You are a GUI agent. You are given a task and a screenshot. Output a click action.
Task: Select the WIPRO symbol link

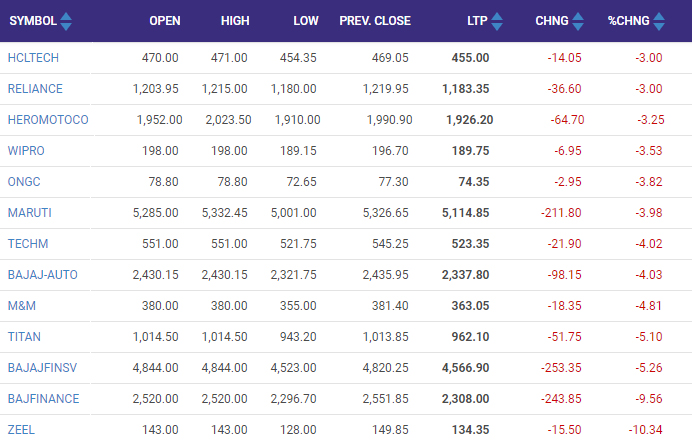point(26,151)
